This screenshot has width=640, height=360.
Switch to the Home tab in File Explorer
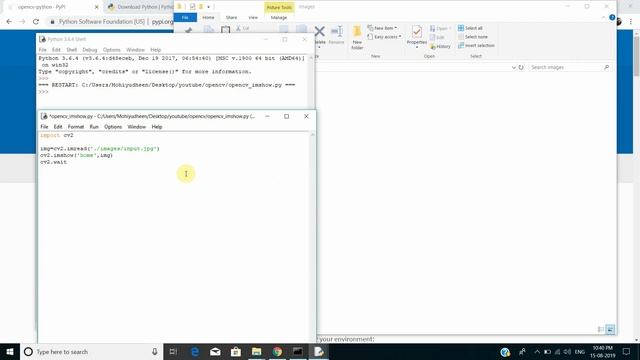click(x=208, y=18)
